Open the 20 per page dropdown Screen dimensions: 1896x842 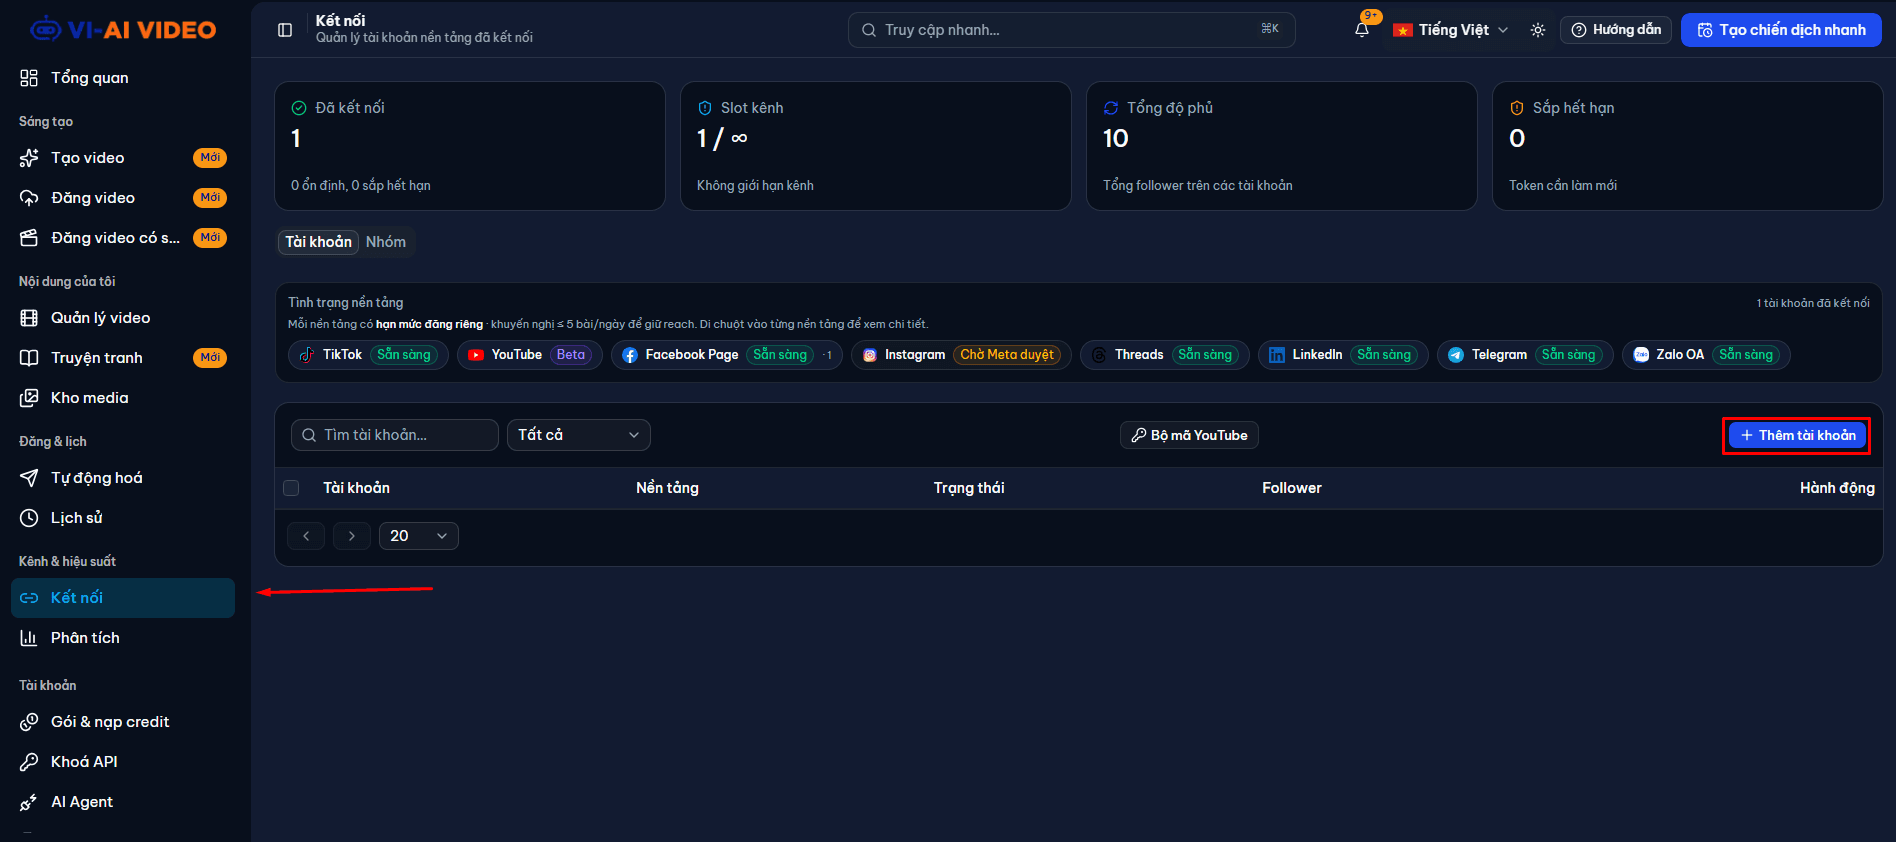pyautogui.click(x=419, y=536)
